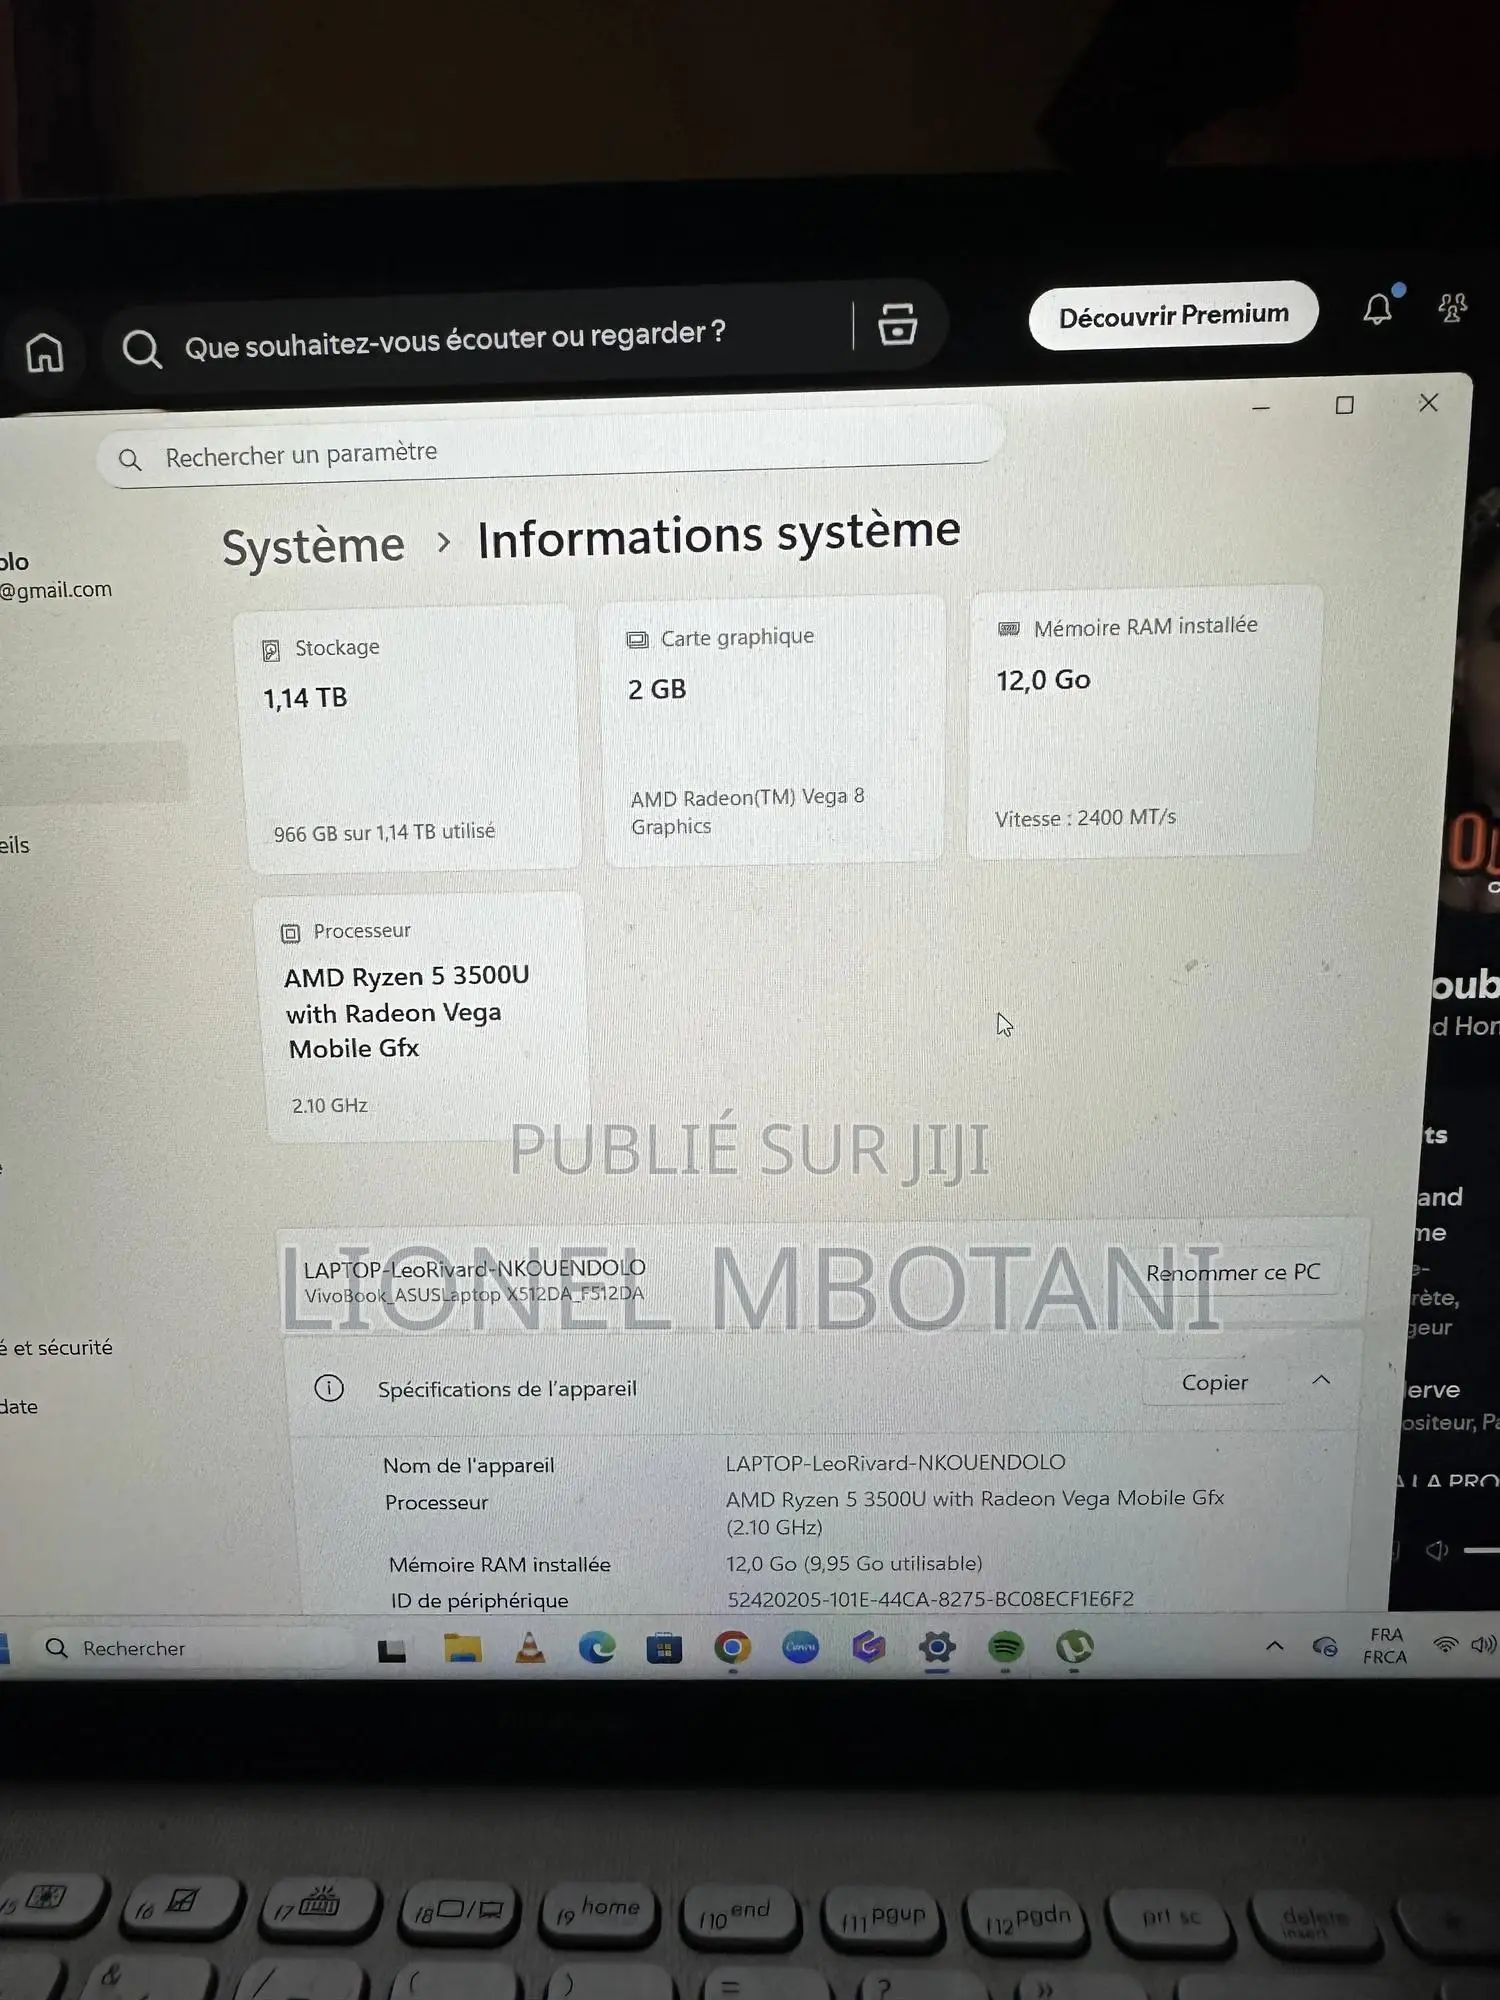Click the Settings search magnifier icon
The height and width of the screenshot is (2000, 1500).
coord(130,460)
